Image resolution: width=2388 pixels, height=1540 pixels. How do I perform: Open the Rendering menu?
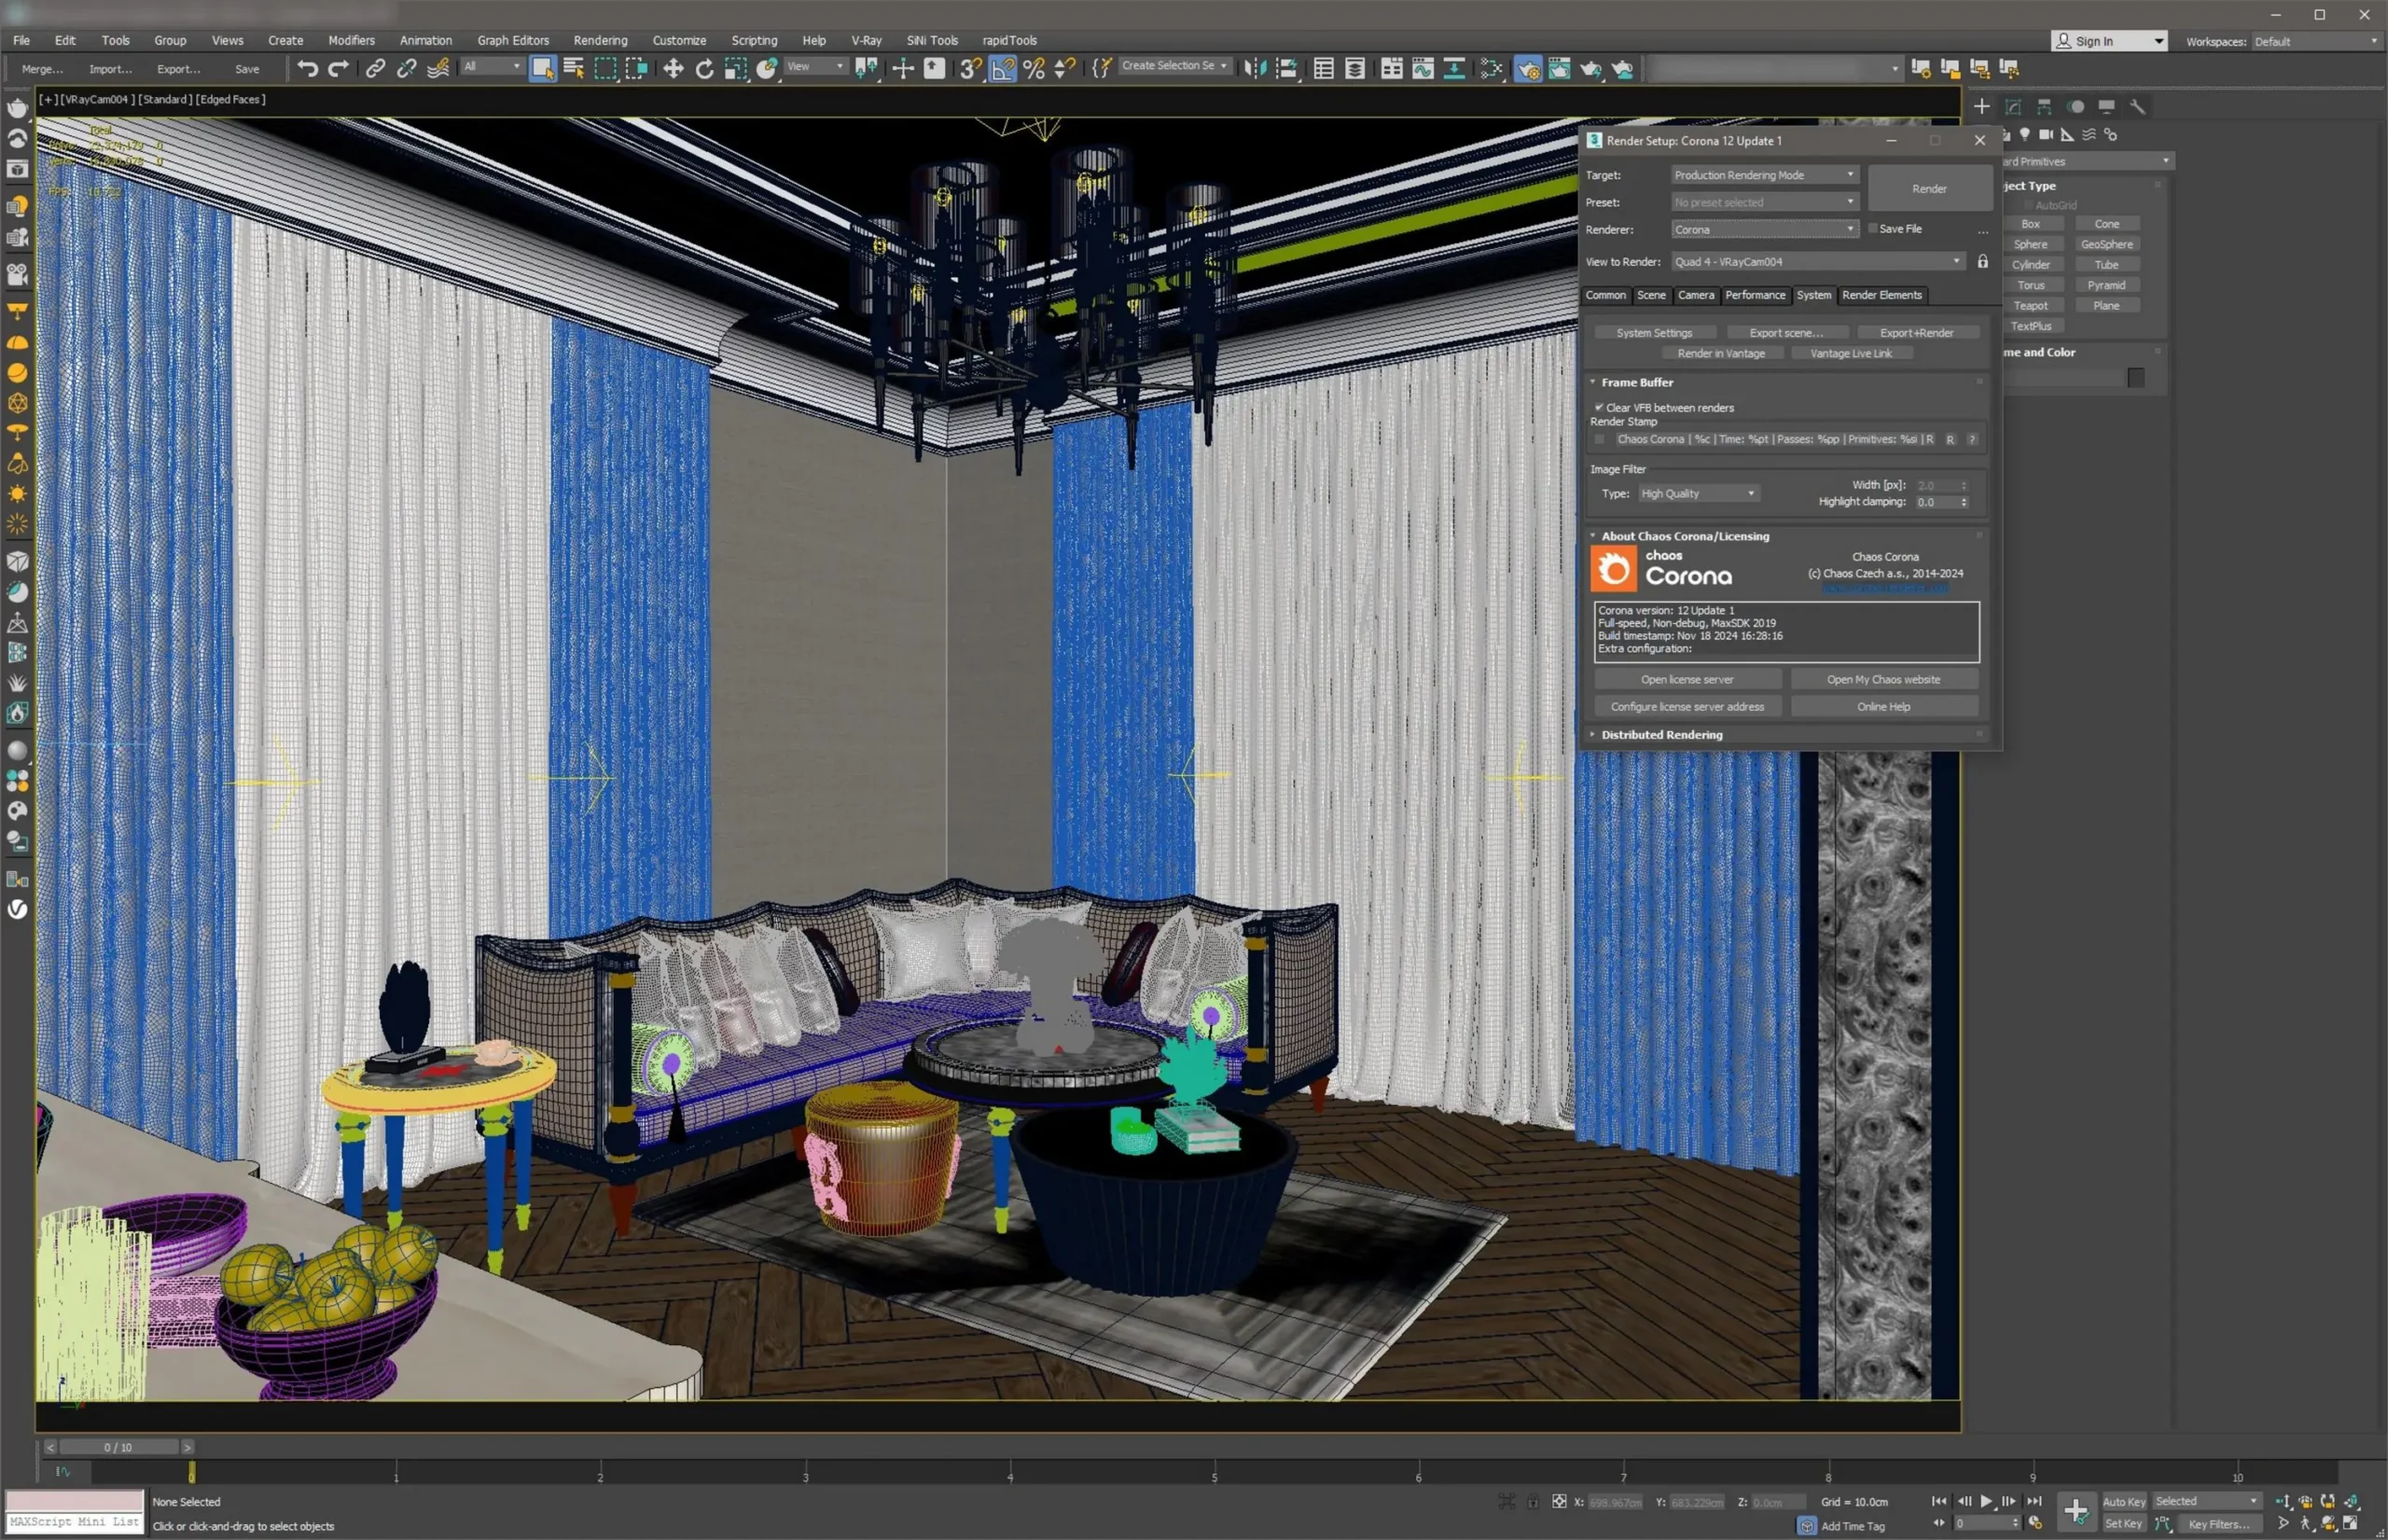coord(600,40)
